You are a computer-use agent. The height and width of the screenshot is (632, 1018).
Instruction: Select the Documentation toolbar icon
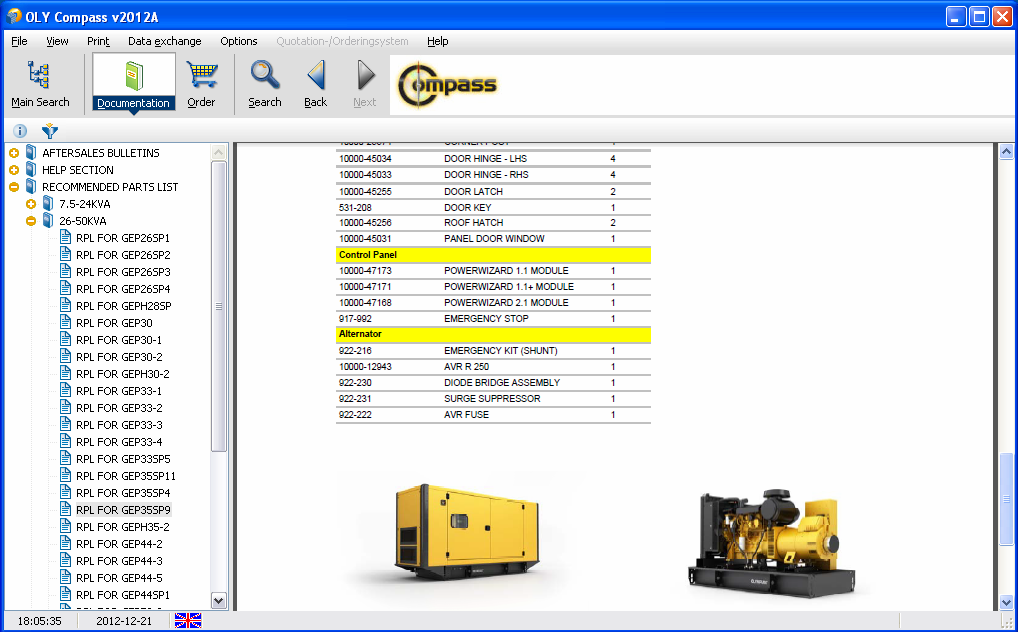[133, 83]
